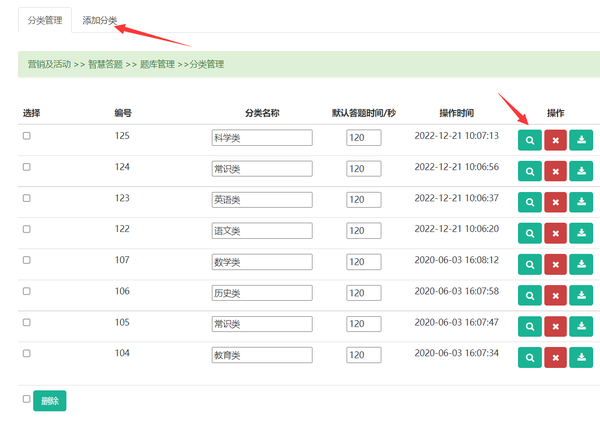Click the magnifier icon in row 104
The height and width of the screenshot is (423, 600).
coord(530,358)
